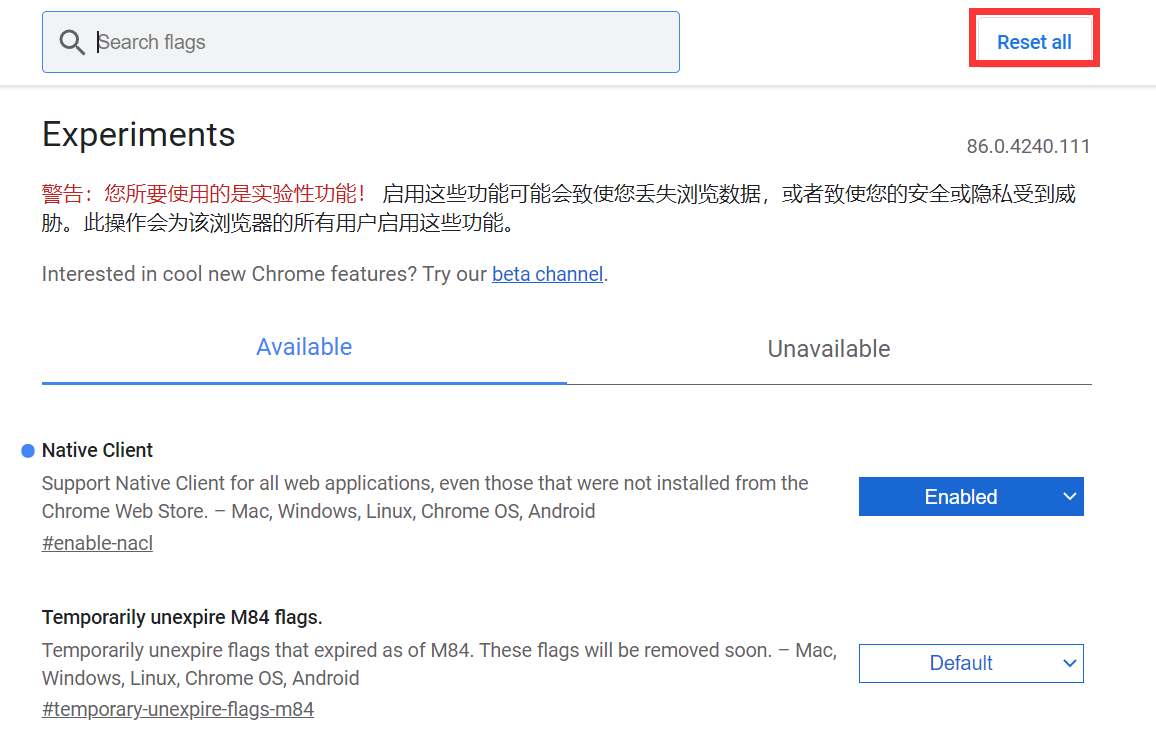Click the Temporarily unexpire M84 flags title
This screenshot has width=1156, height=744.
point(182,616)
